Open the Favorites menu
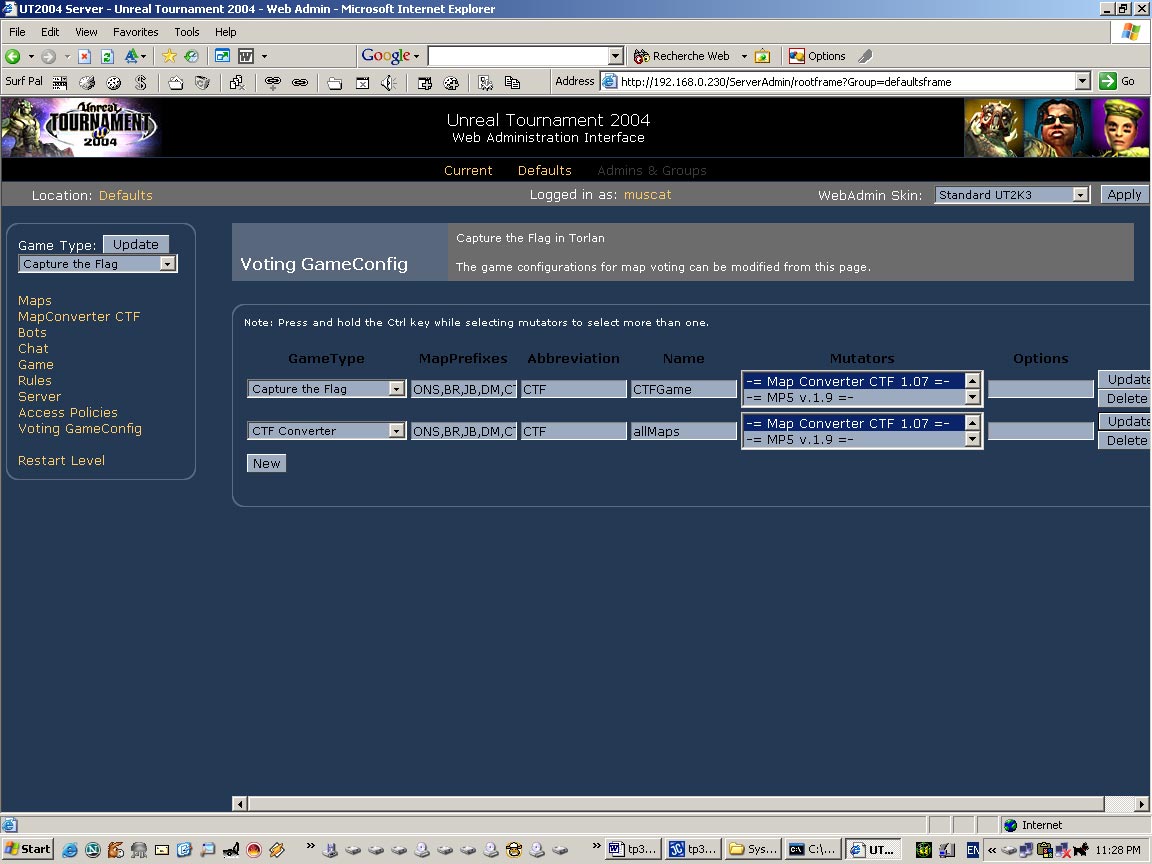The image size is (1152, 864). pos(135,32)
